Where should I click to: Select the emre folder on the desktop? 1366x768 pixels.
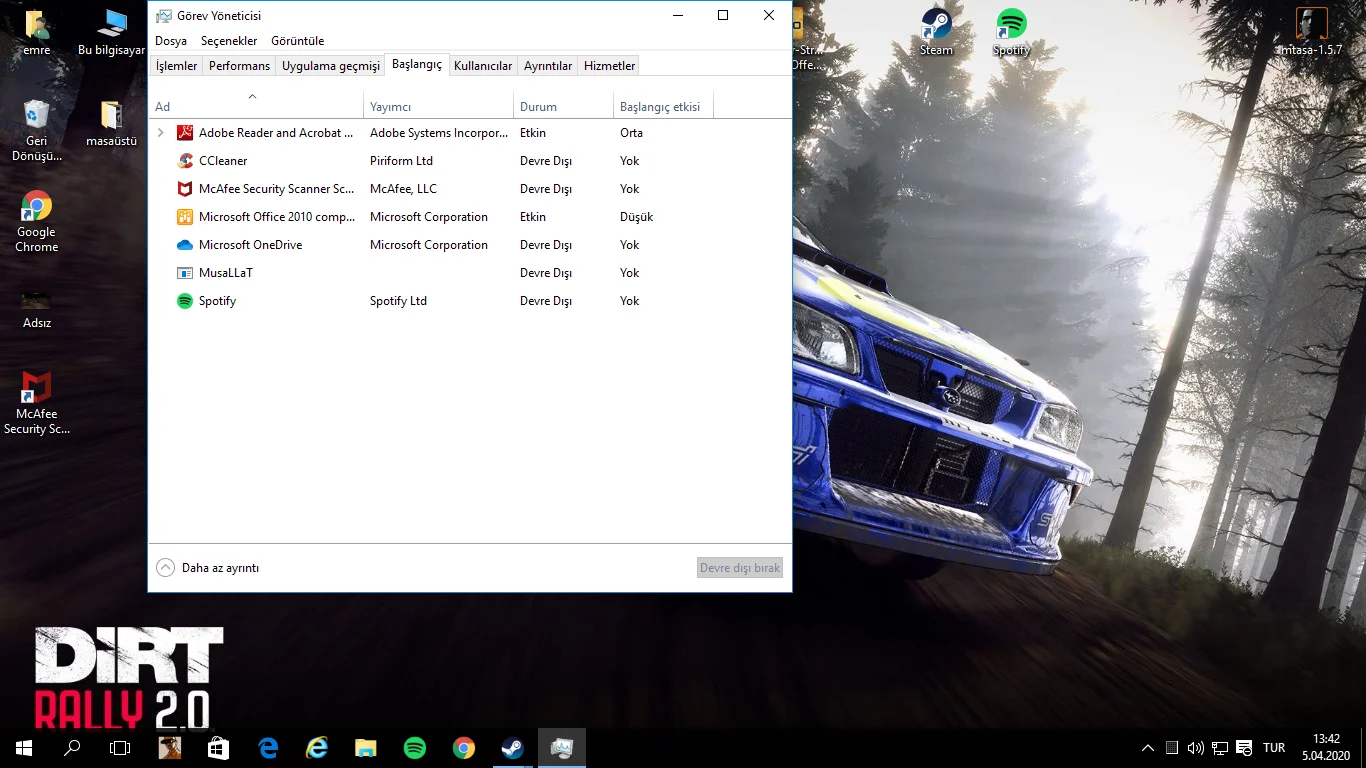pos(37,32)
